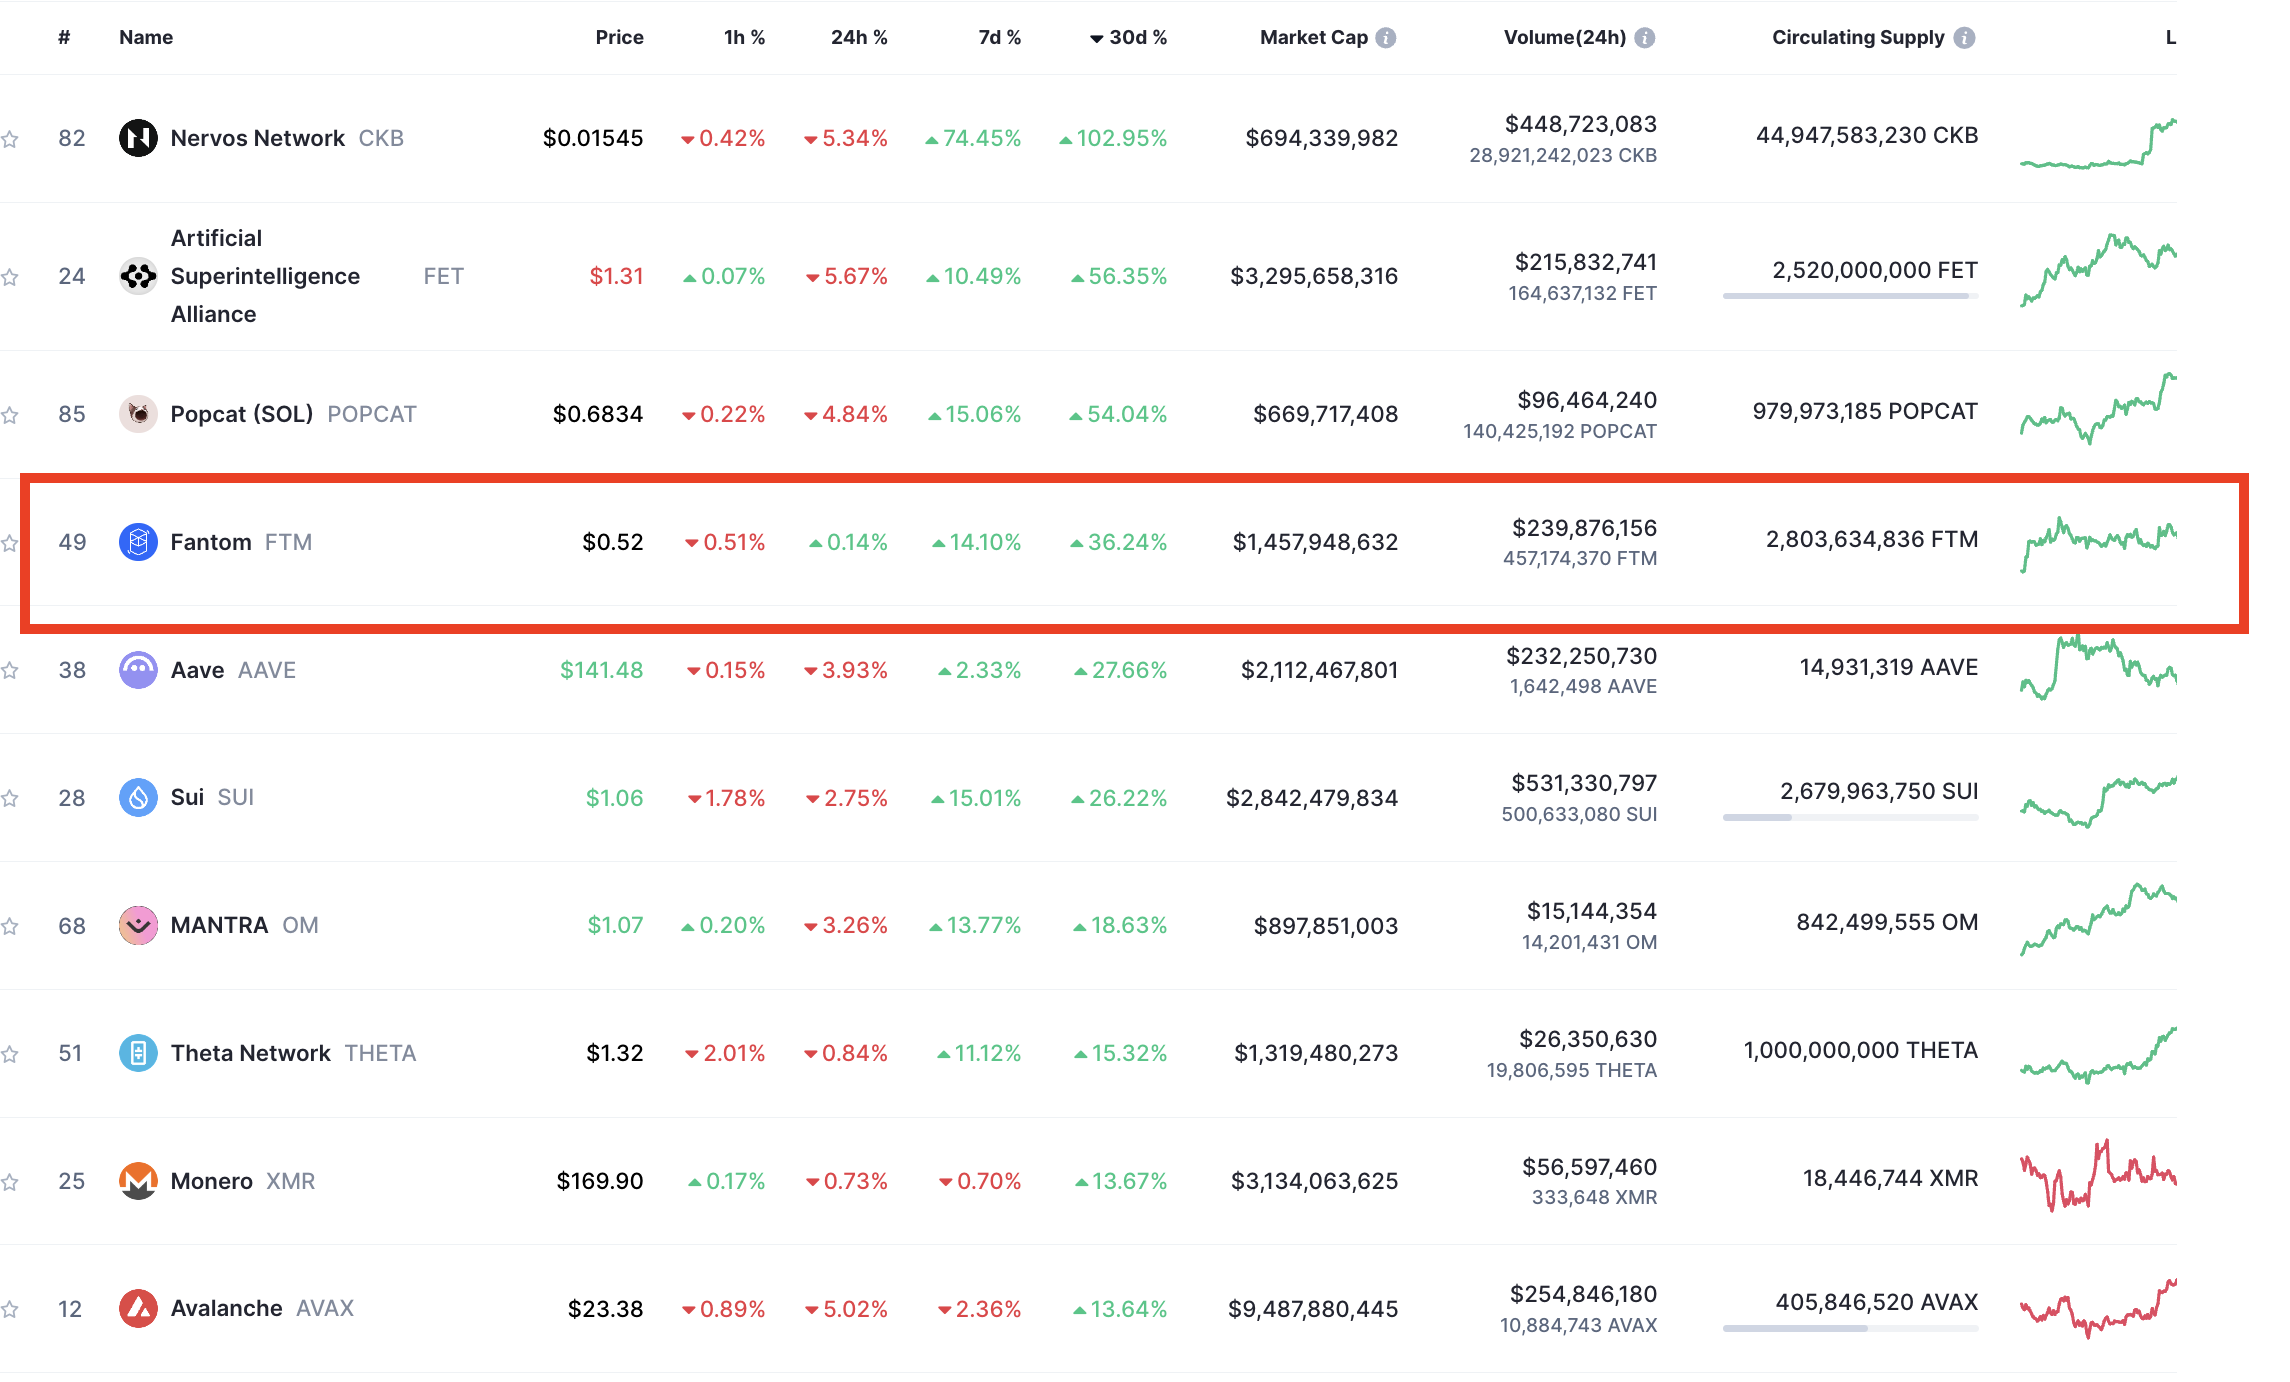The height and width of the screenshot is (1382, 2290).
Task: Click the Popcat (SOL) coin logo
Action: [138, 414]
